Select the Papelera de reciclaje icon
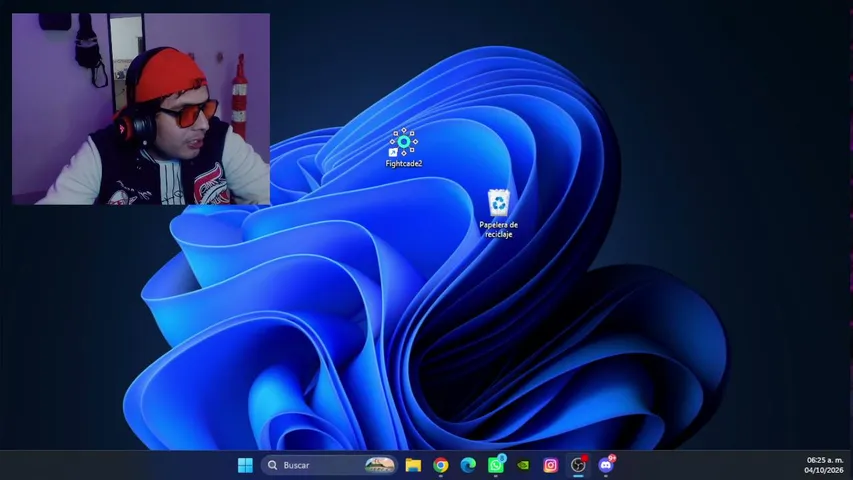The image size is (853, 480). click(x=498, y=213)
